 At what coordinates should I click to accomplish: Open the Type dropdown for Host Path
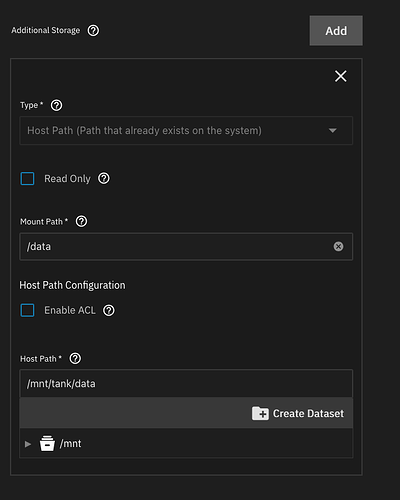pos(186,130)
